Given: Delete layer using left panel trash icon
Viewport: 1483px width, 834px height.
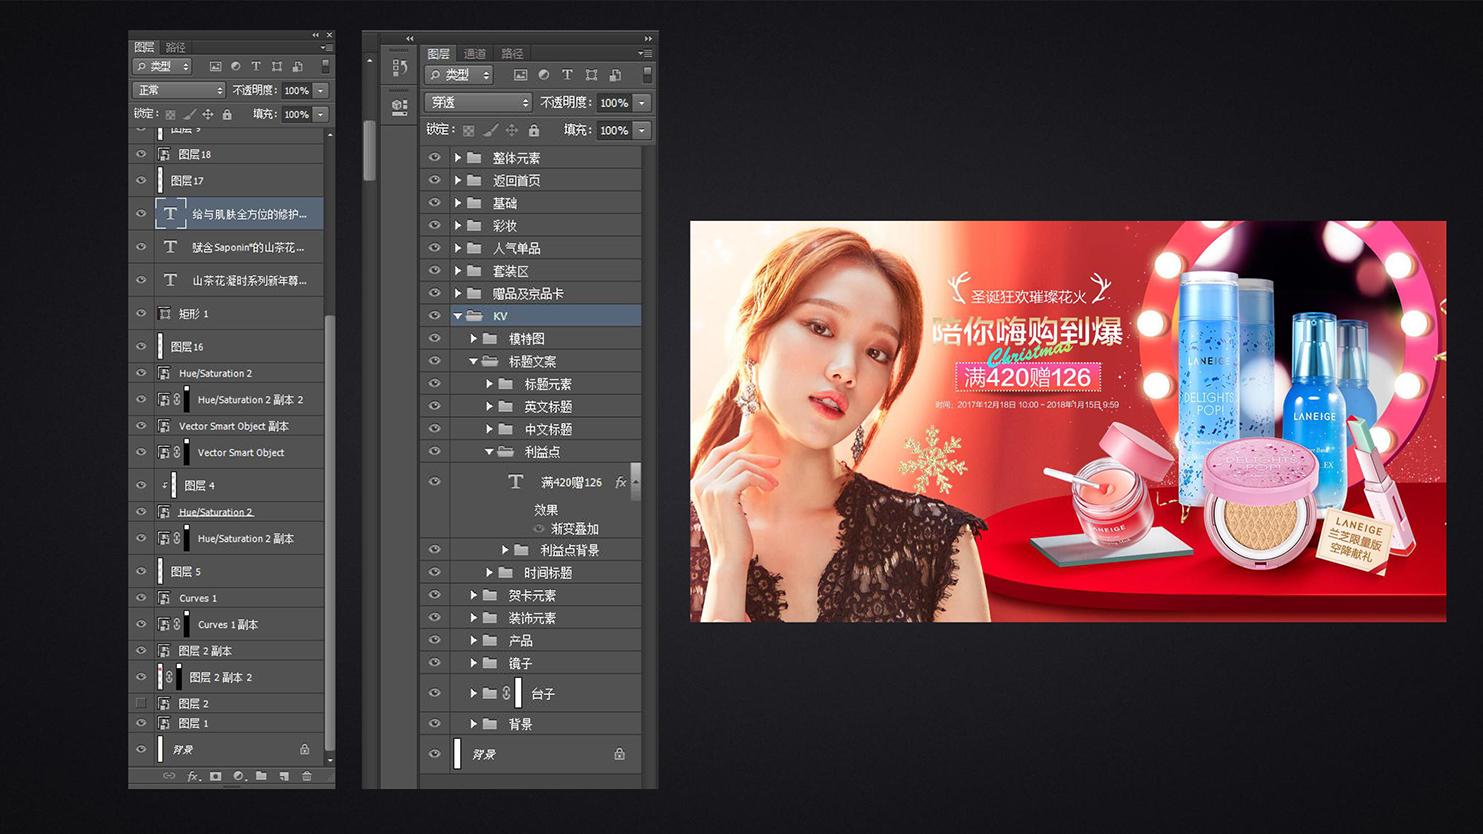Looking at the screenshot, I should tap(307, 777).
